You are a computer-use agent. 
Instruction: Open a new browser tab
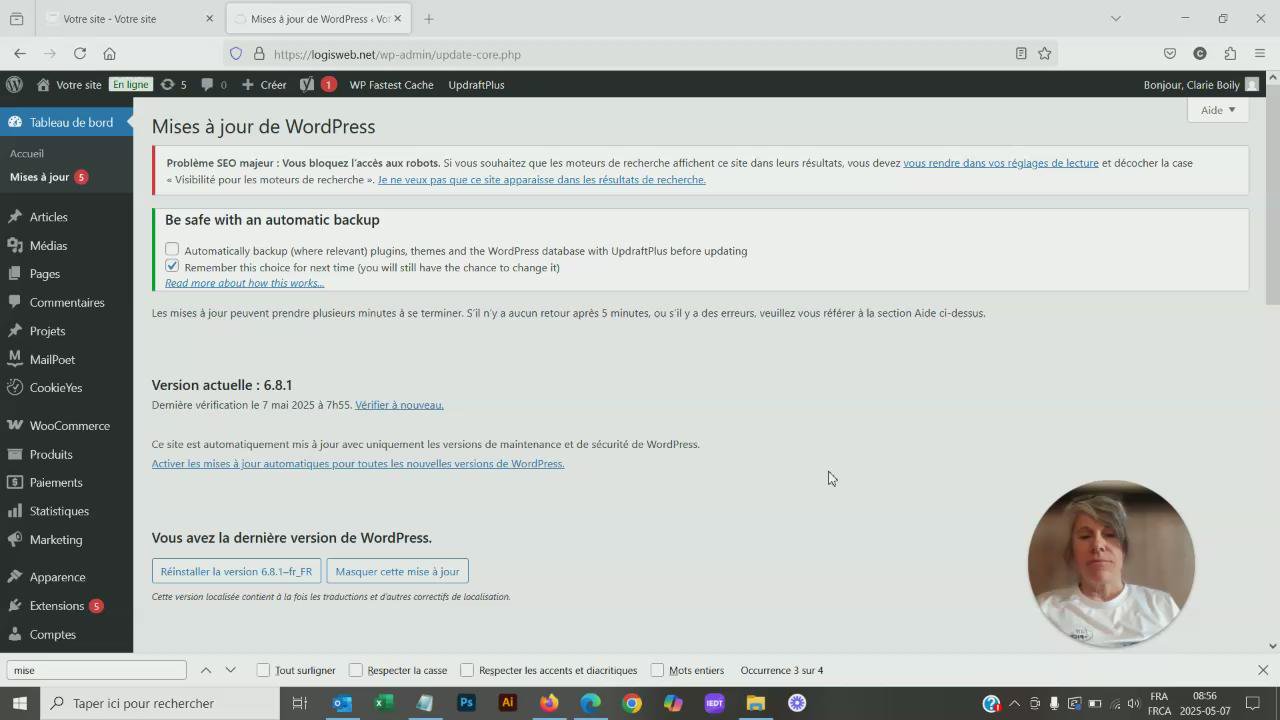[429, 19]
